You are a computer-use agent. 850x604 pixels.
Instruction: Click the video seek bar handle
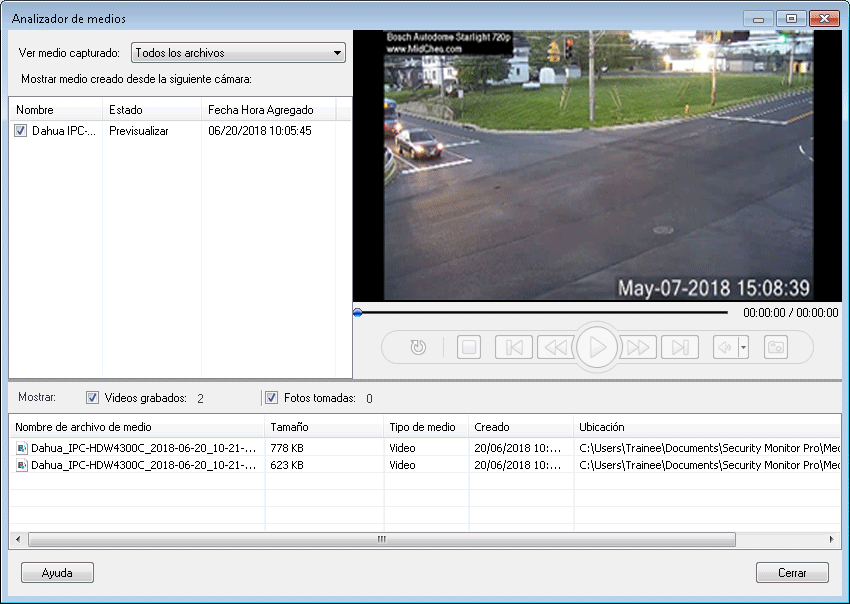pyautogui.click(x=358, y=313)
